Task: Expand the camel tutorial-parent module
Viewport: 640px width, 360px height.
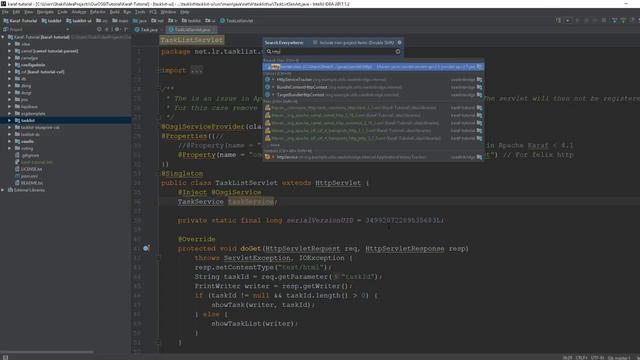Action: [x=9, y=51]
